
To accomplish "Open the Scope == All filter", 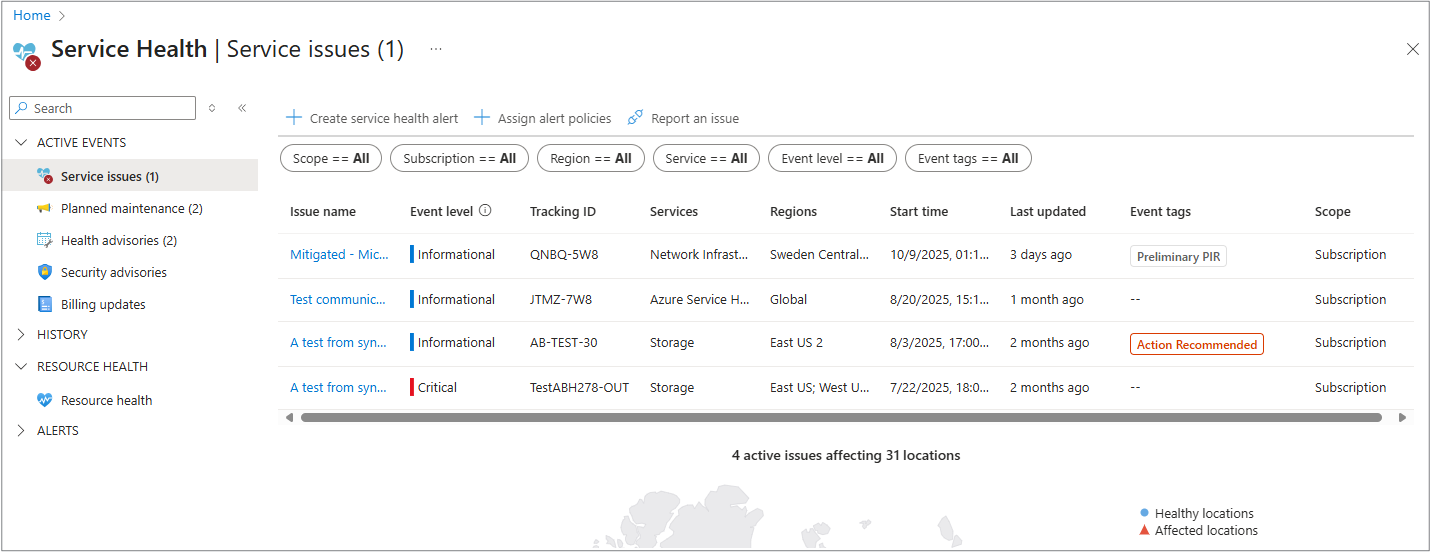I will [x=331, y=158].
